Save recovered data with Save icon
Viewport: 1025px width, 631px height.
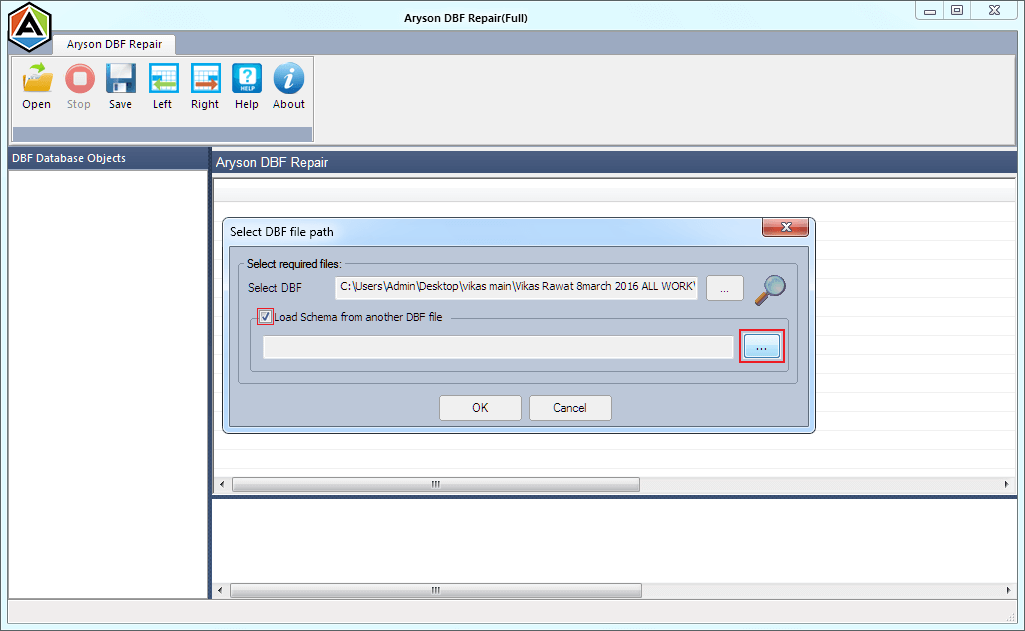tap(121, 78)
